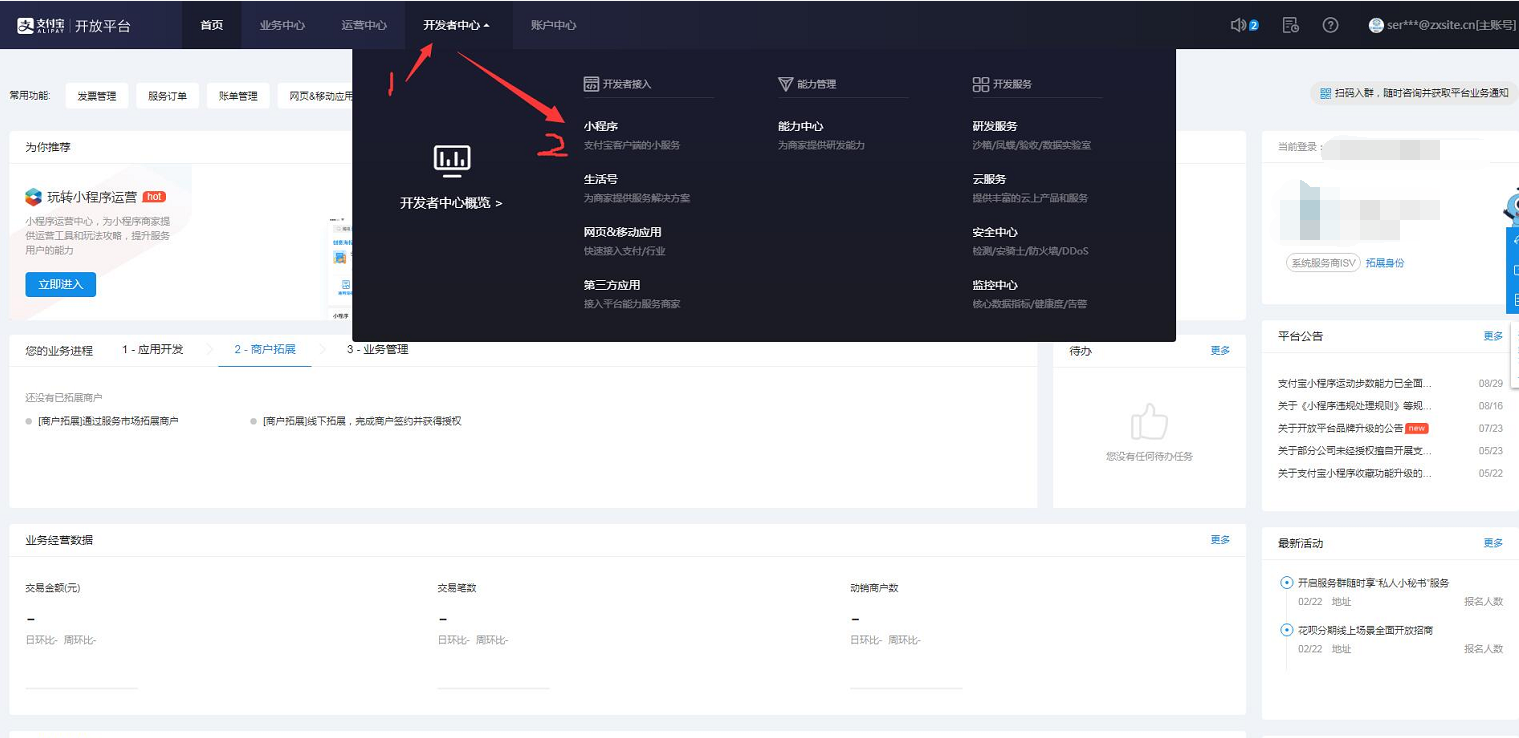Click the 玩转小程序运营 cube icon
The image size is (1519, 738).
tap(34, 197)
